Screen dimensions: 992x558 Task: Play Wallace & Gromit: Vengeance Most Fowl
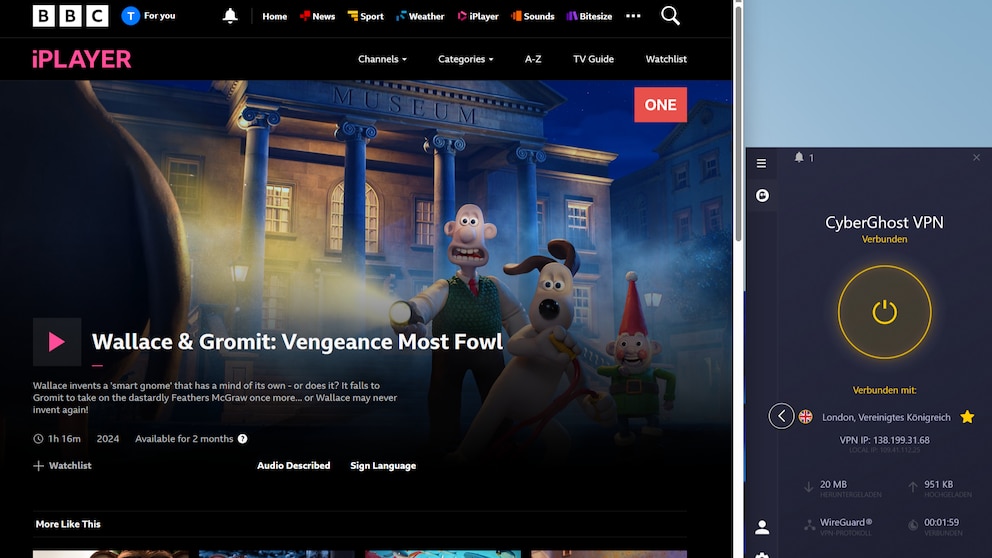57,342
